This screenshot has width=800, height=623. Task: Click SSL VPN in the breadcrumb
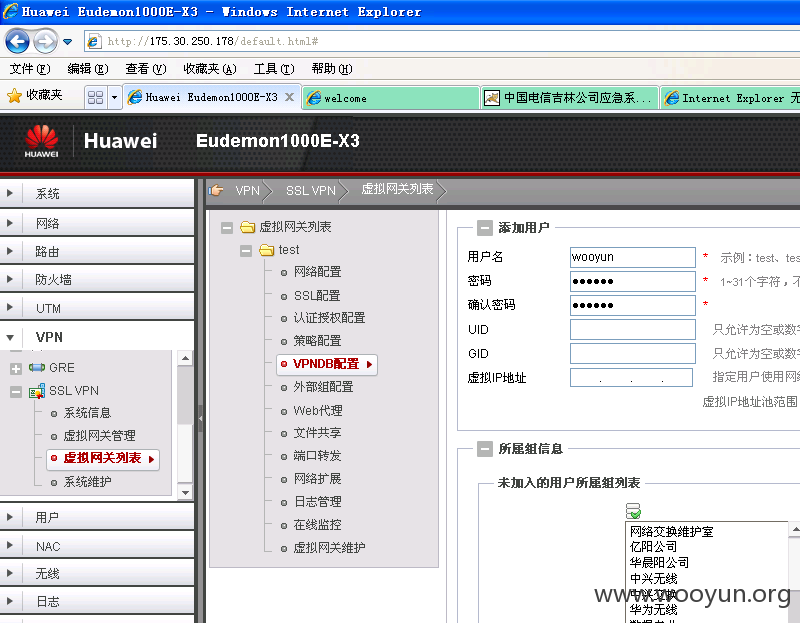point(311,191)
